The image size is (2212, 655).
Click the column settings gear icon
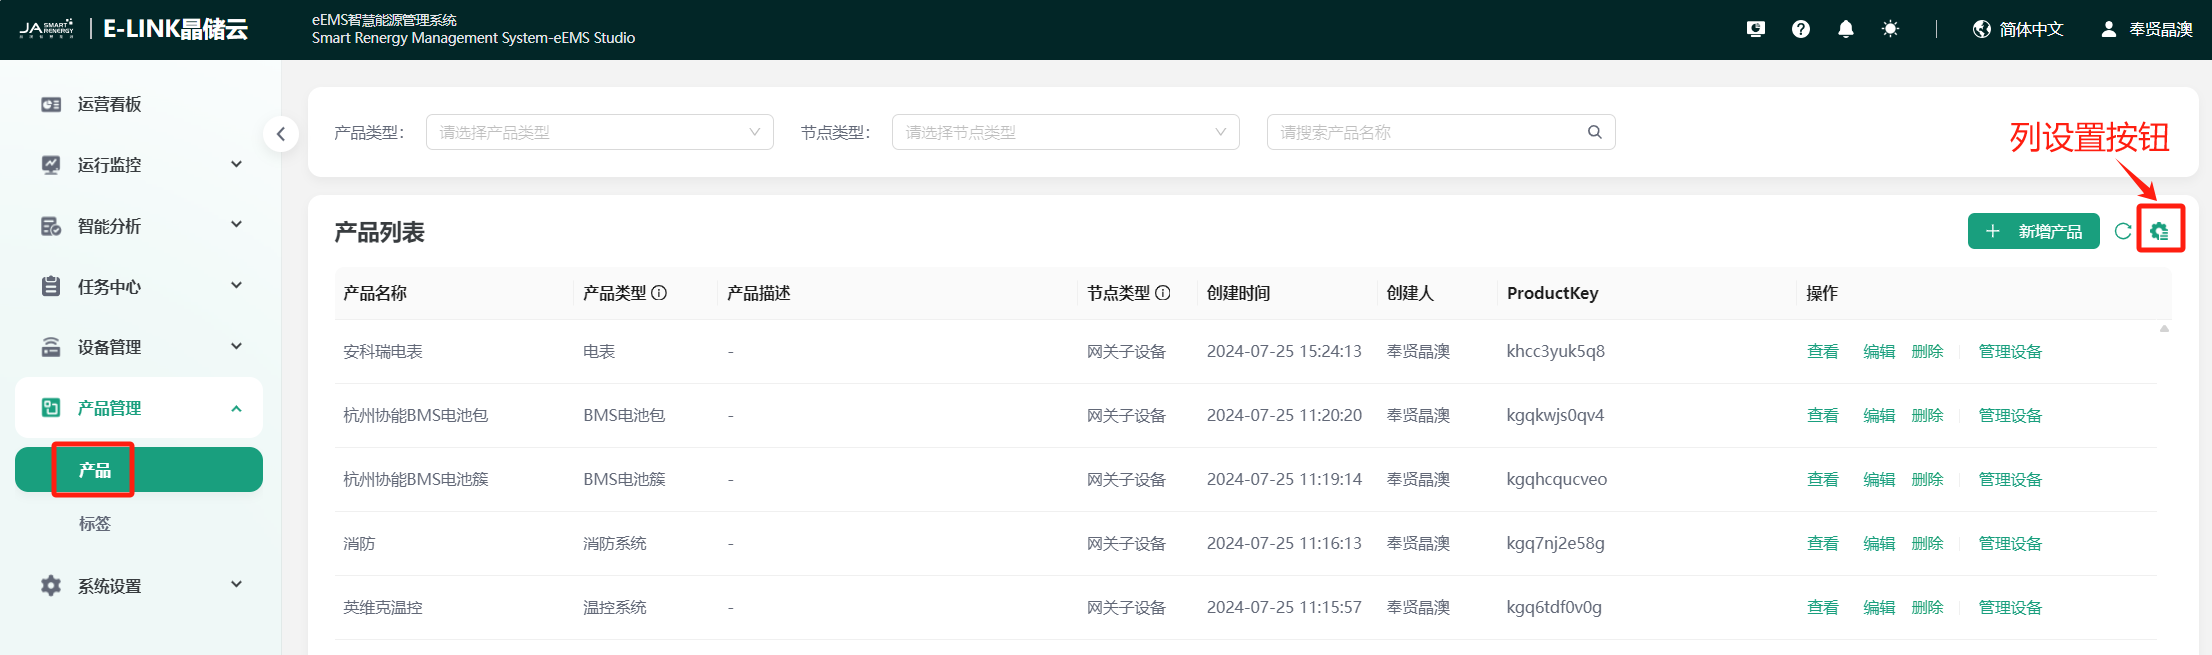2159,231
